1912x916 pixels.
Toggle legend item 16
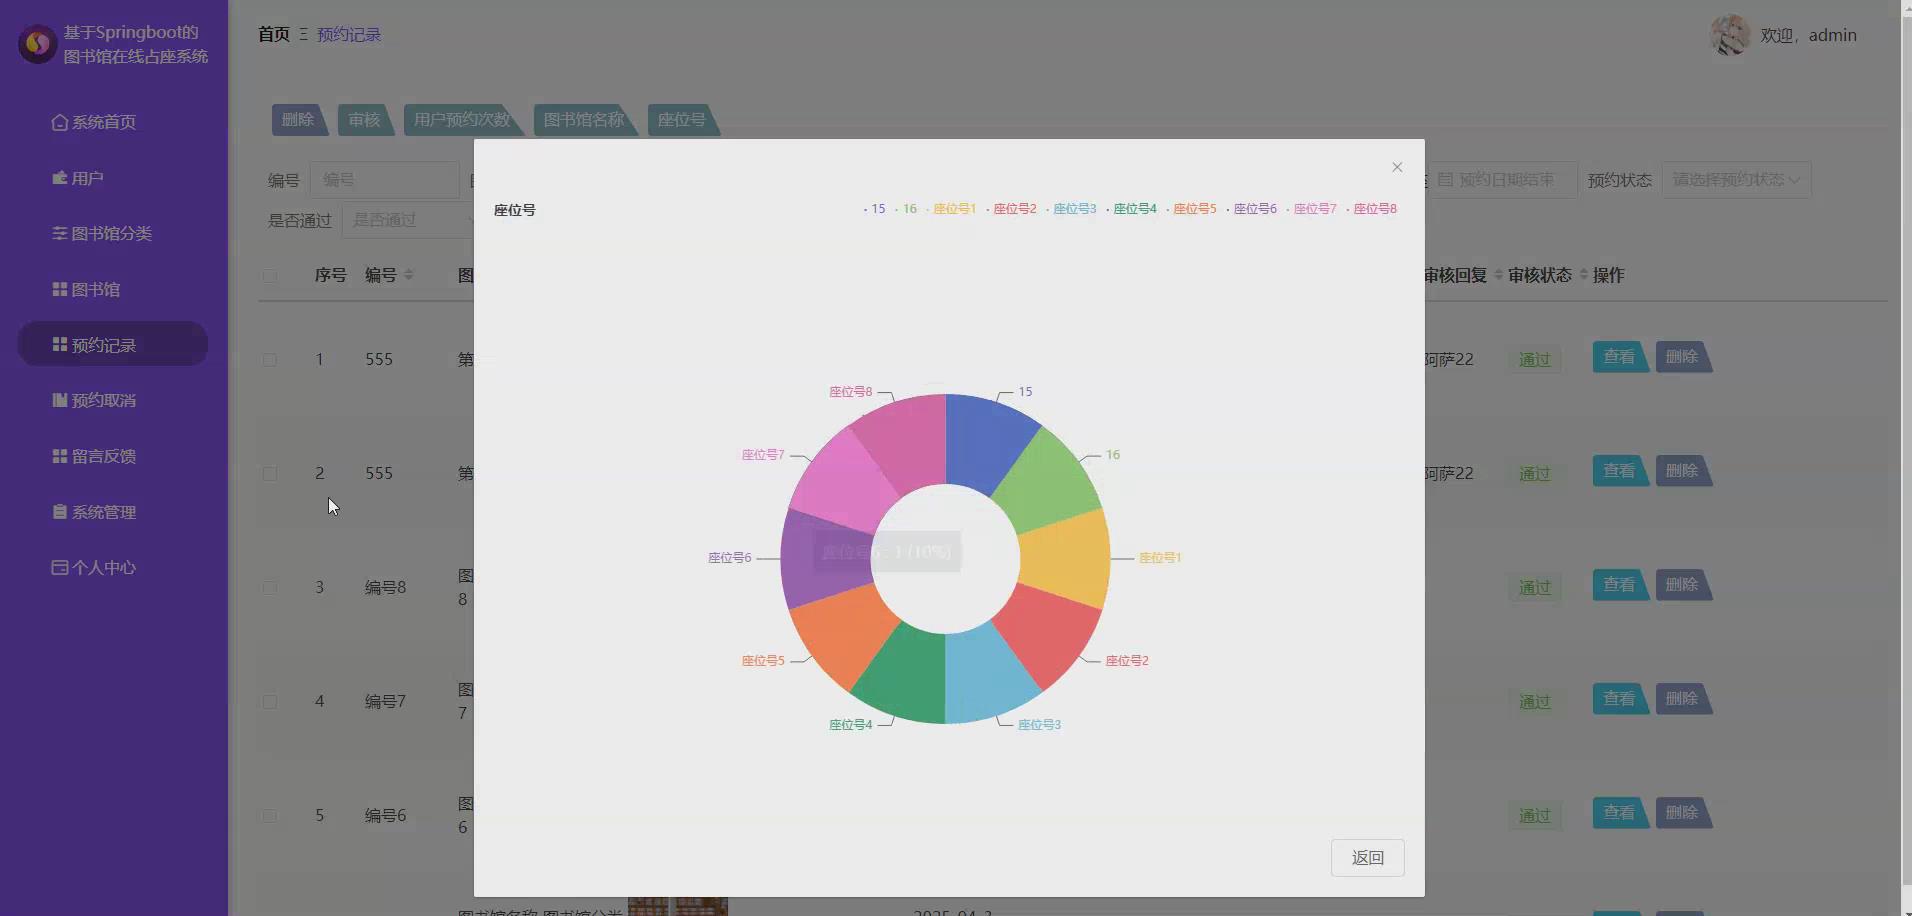906,209
